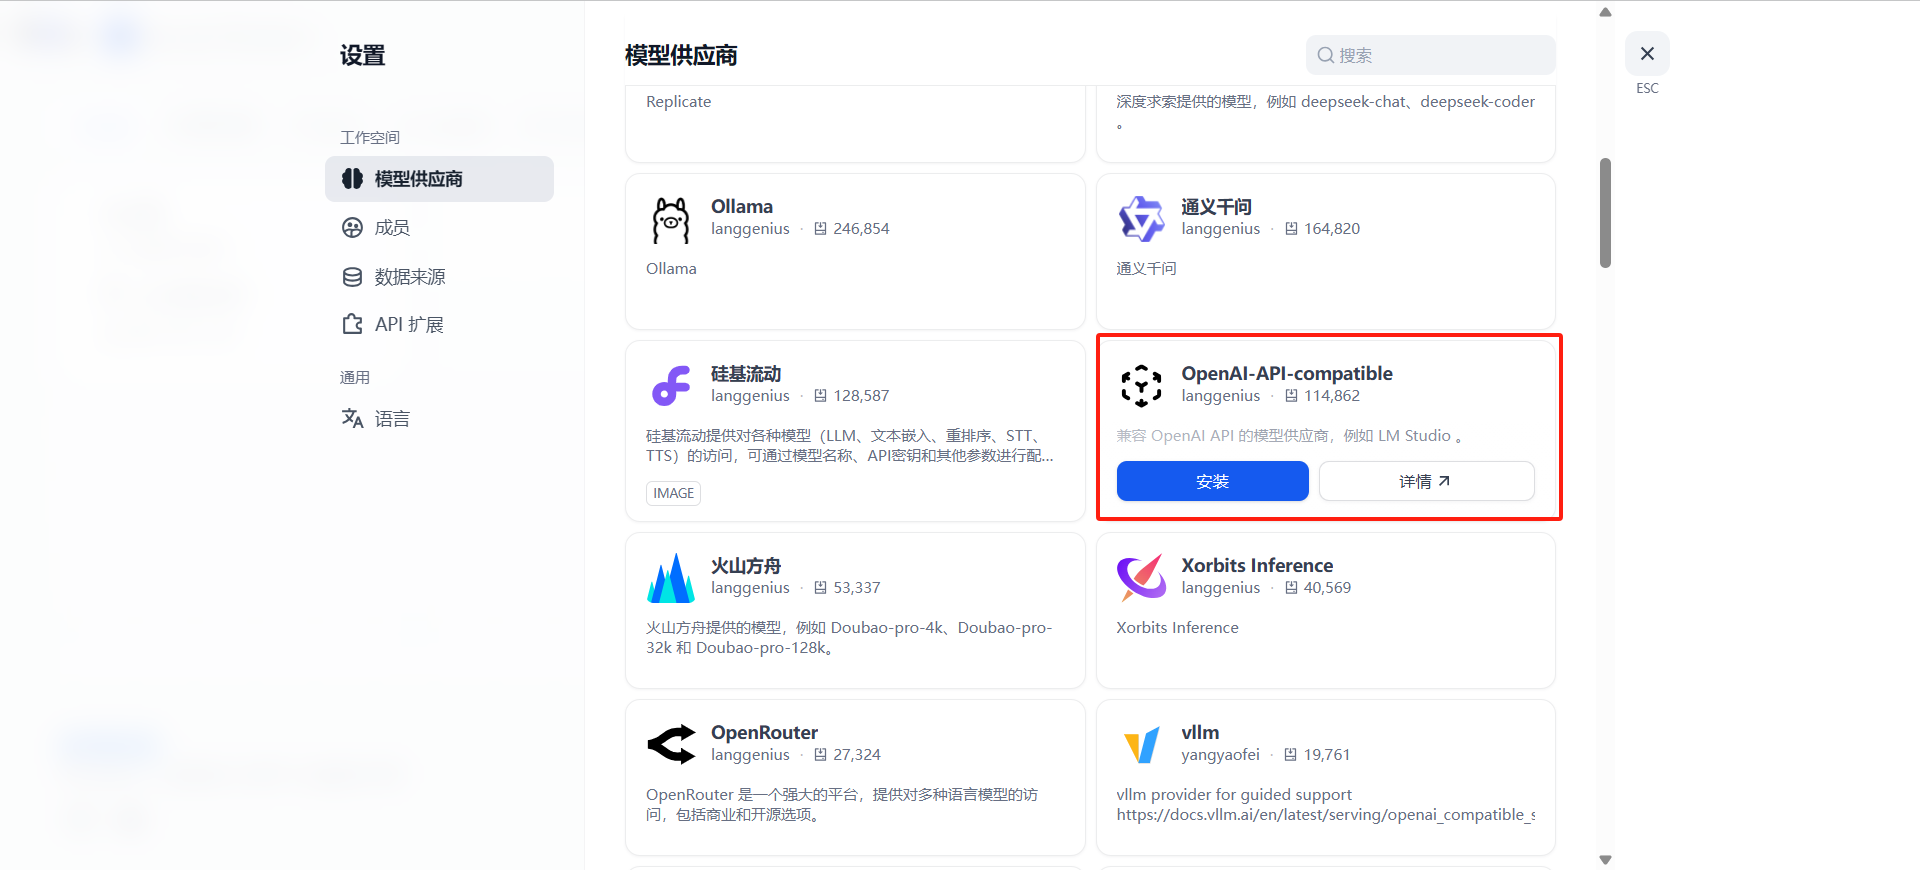Click the 火山方舟 mountain logo

tap(671, 578)
